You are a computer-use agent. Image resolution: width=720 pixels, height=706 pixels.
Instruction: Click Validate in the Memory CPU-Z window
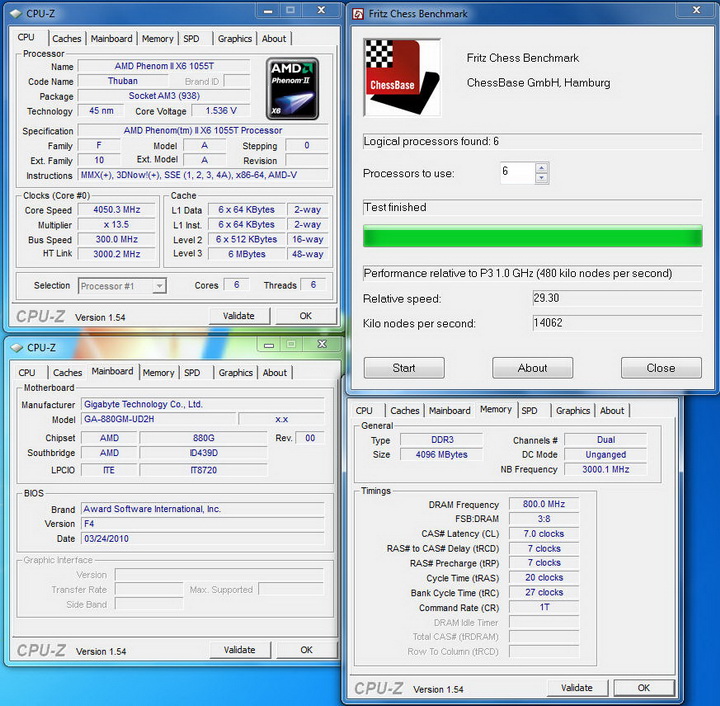577,688
